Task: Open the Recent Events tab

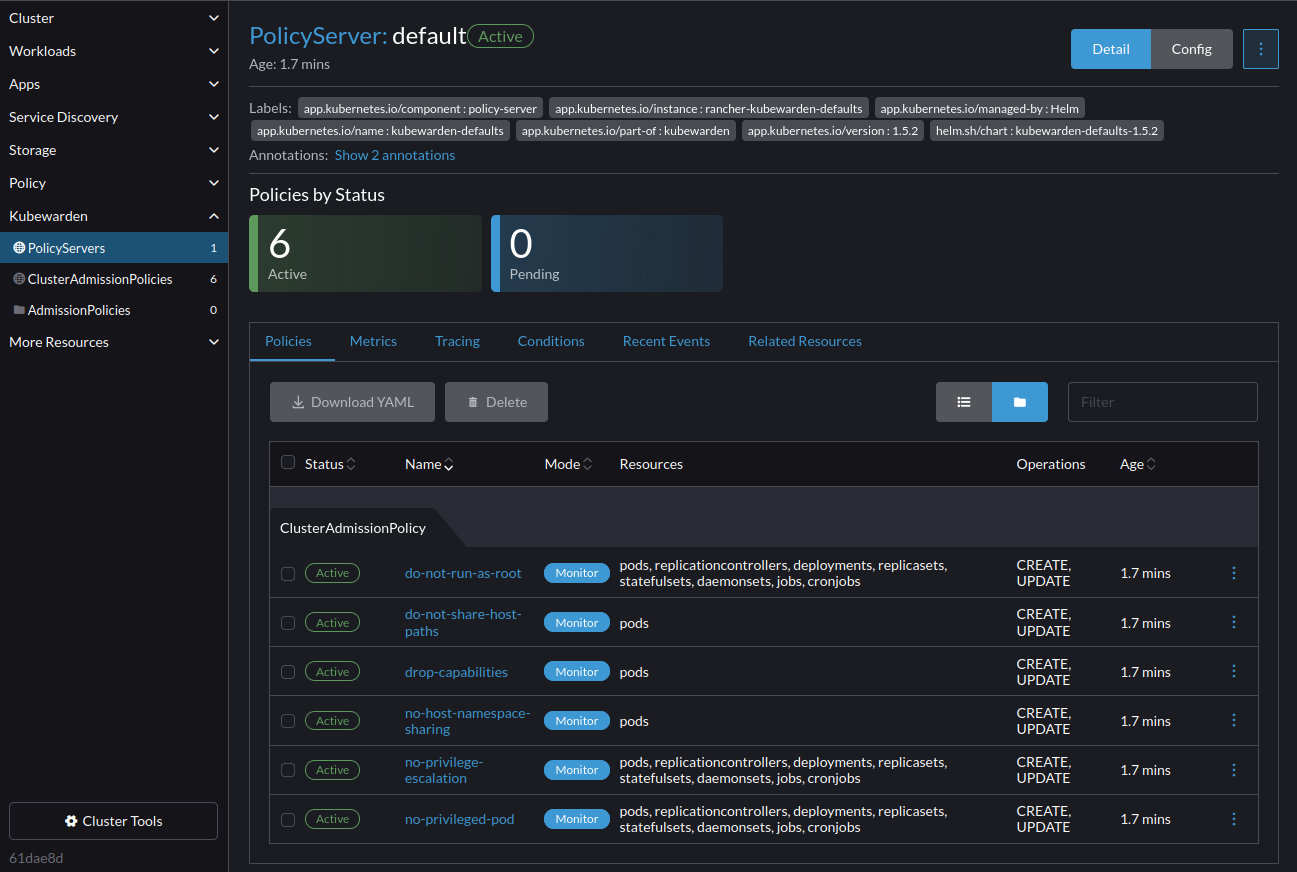Action: pyautogui.click(x=666, y=341)
